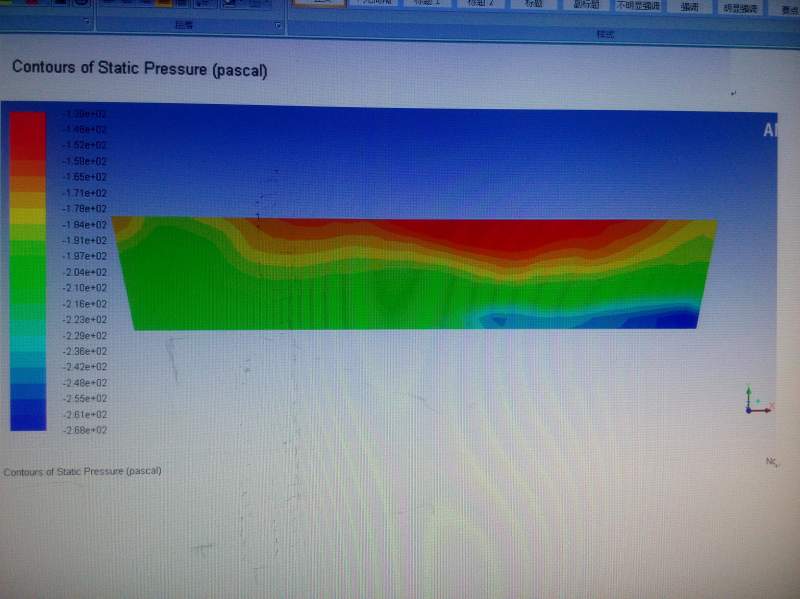800x599 pixels.
Task: Apply the 明显强调 style
Action: point(740,8)
